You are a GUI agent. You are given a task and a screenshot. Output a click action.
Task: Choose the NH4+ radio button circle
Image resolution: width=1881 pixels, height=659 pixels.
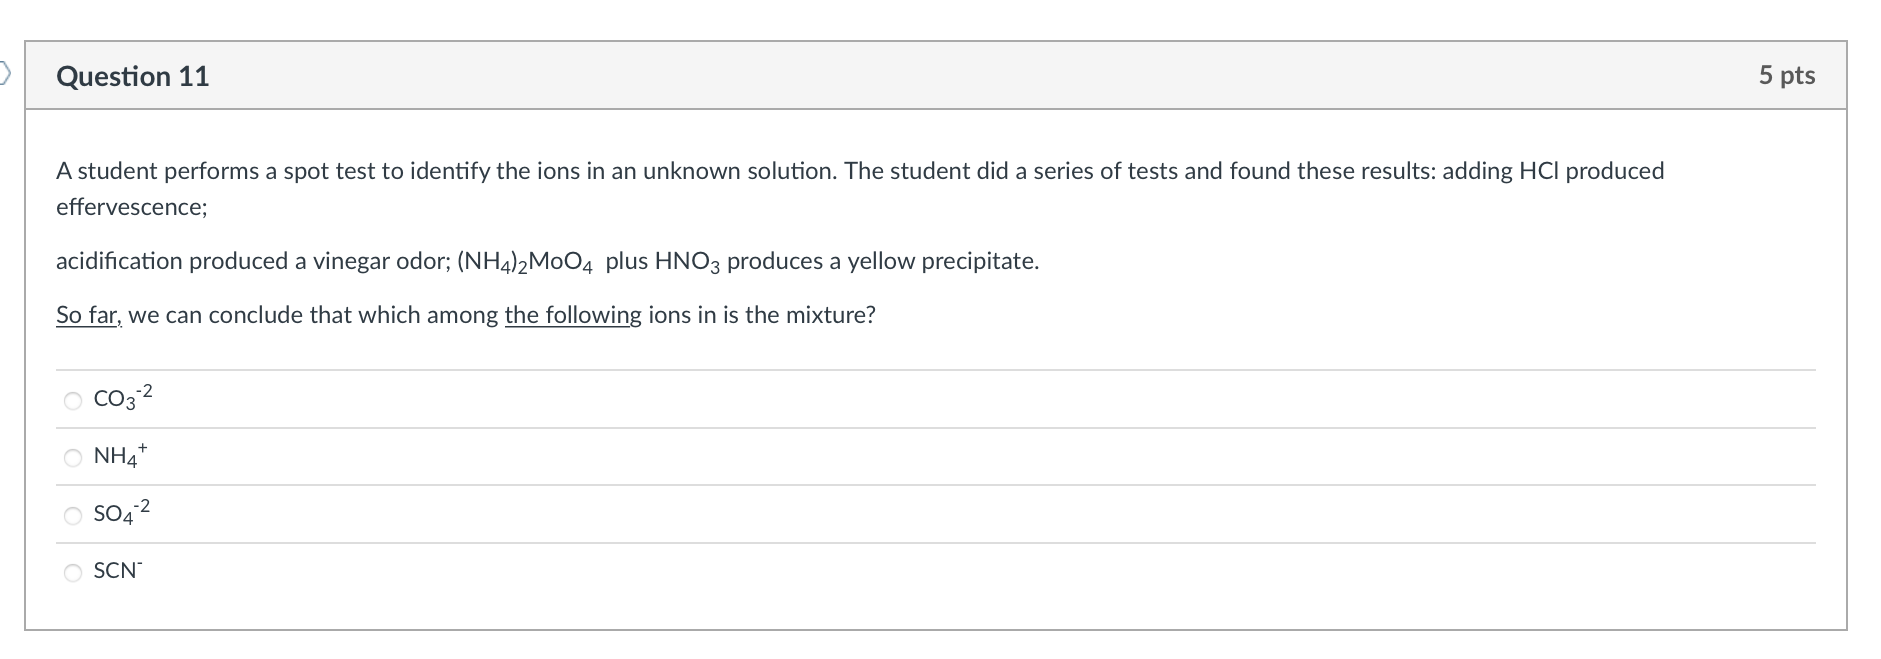(x=73, y=458)
